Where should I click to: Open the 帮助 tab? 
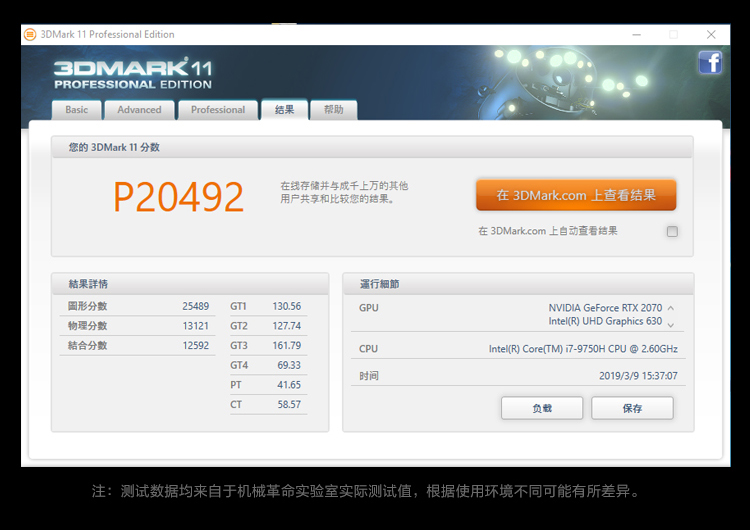pyautogui.click(x=333, y=110)
